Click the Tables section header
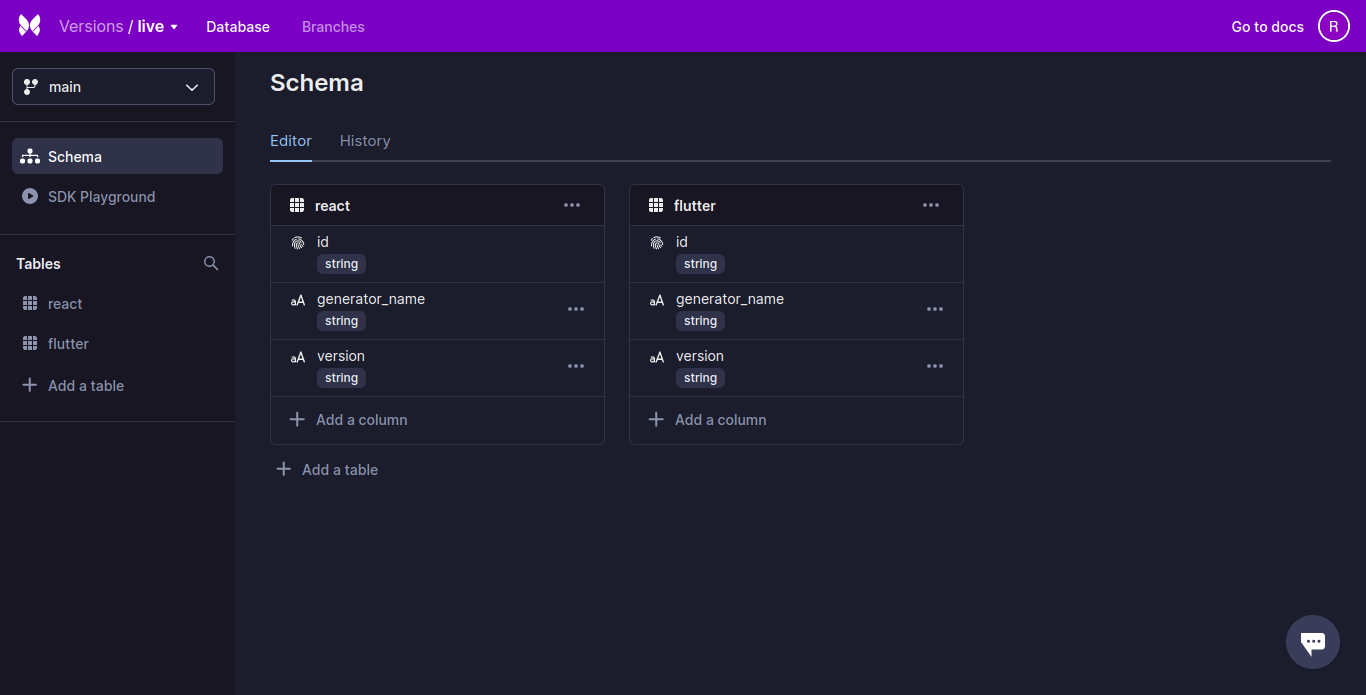 pos(39,264)
